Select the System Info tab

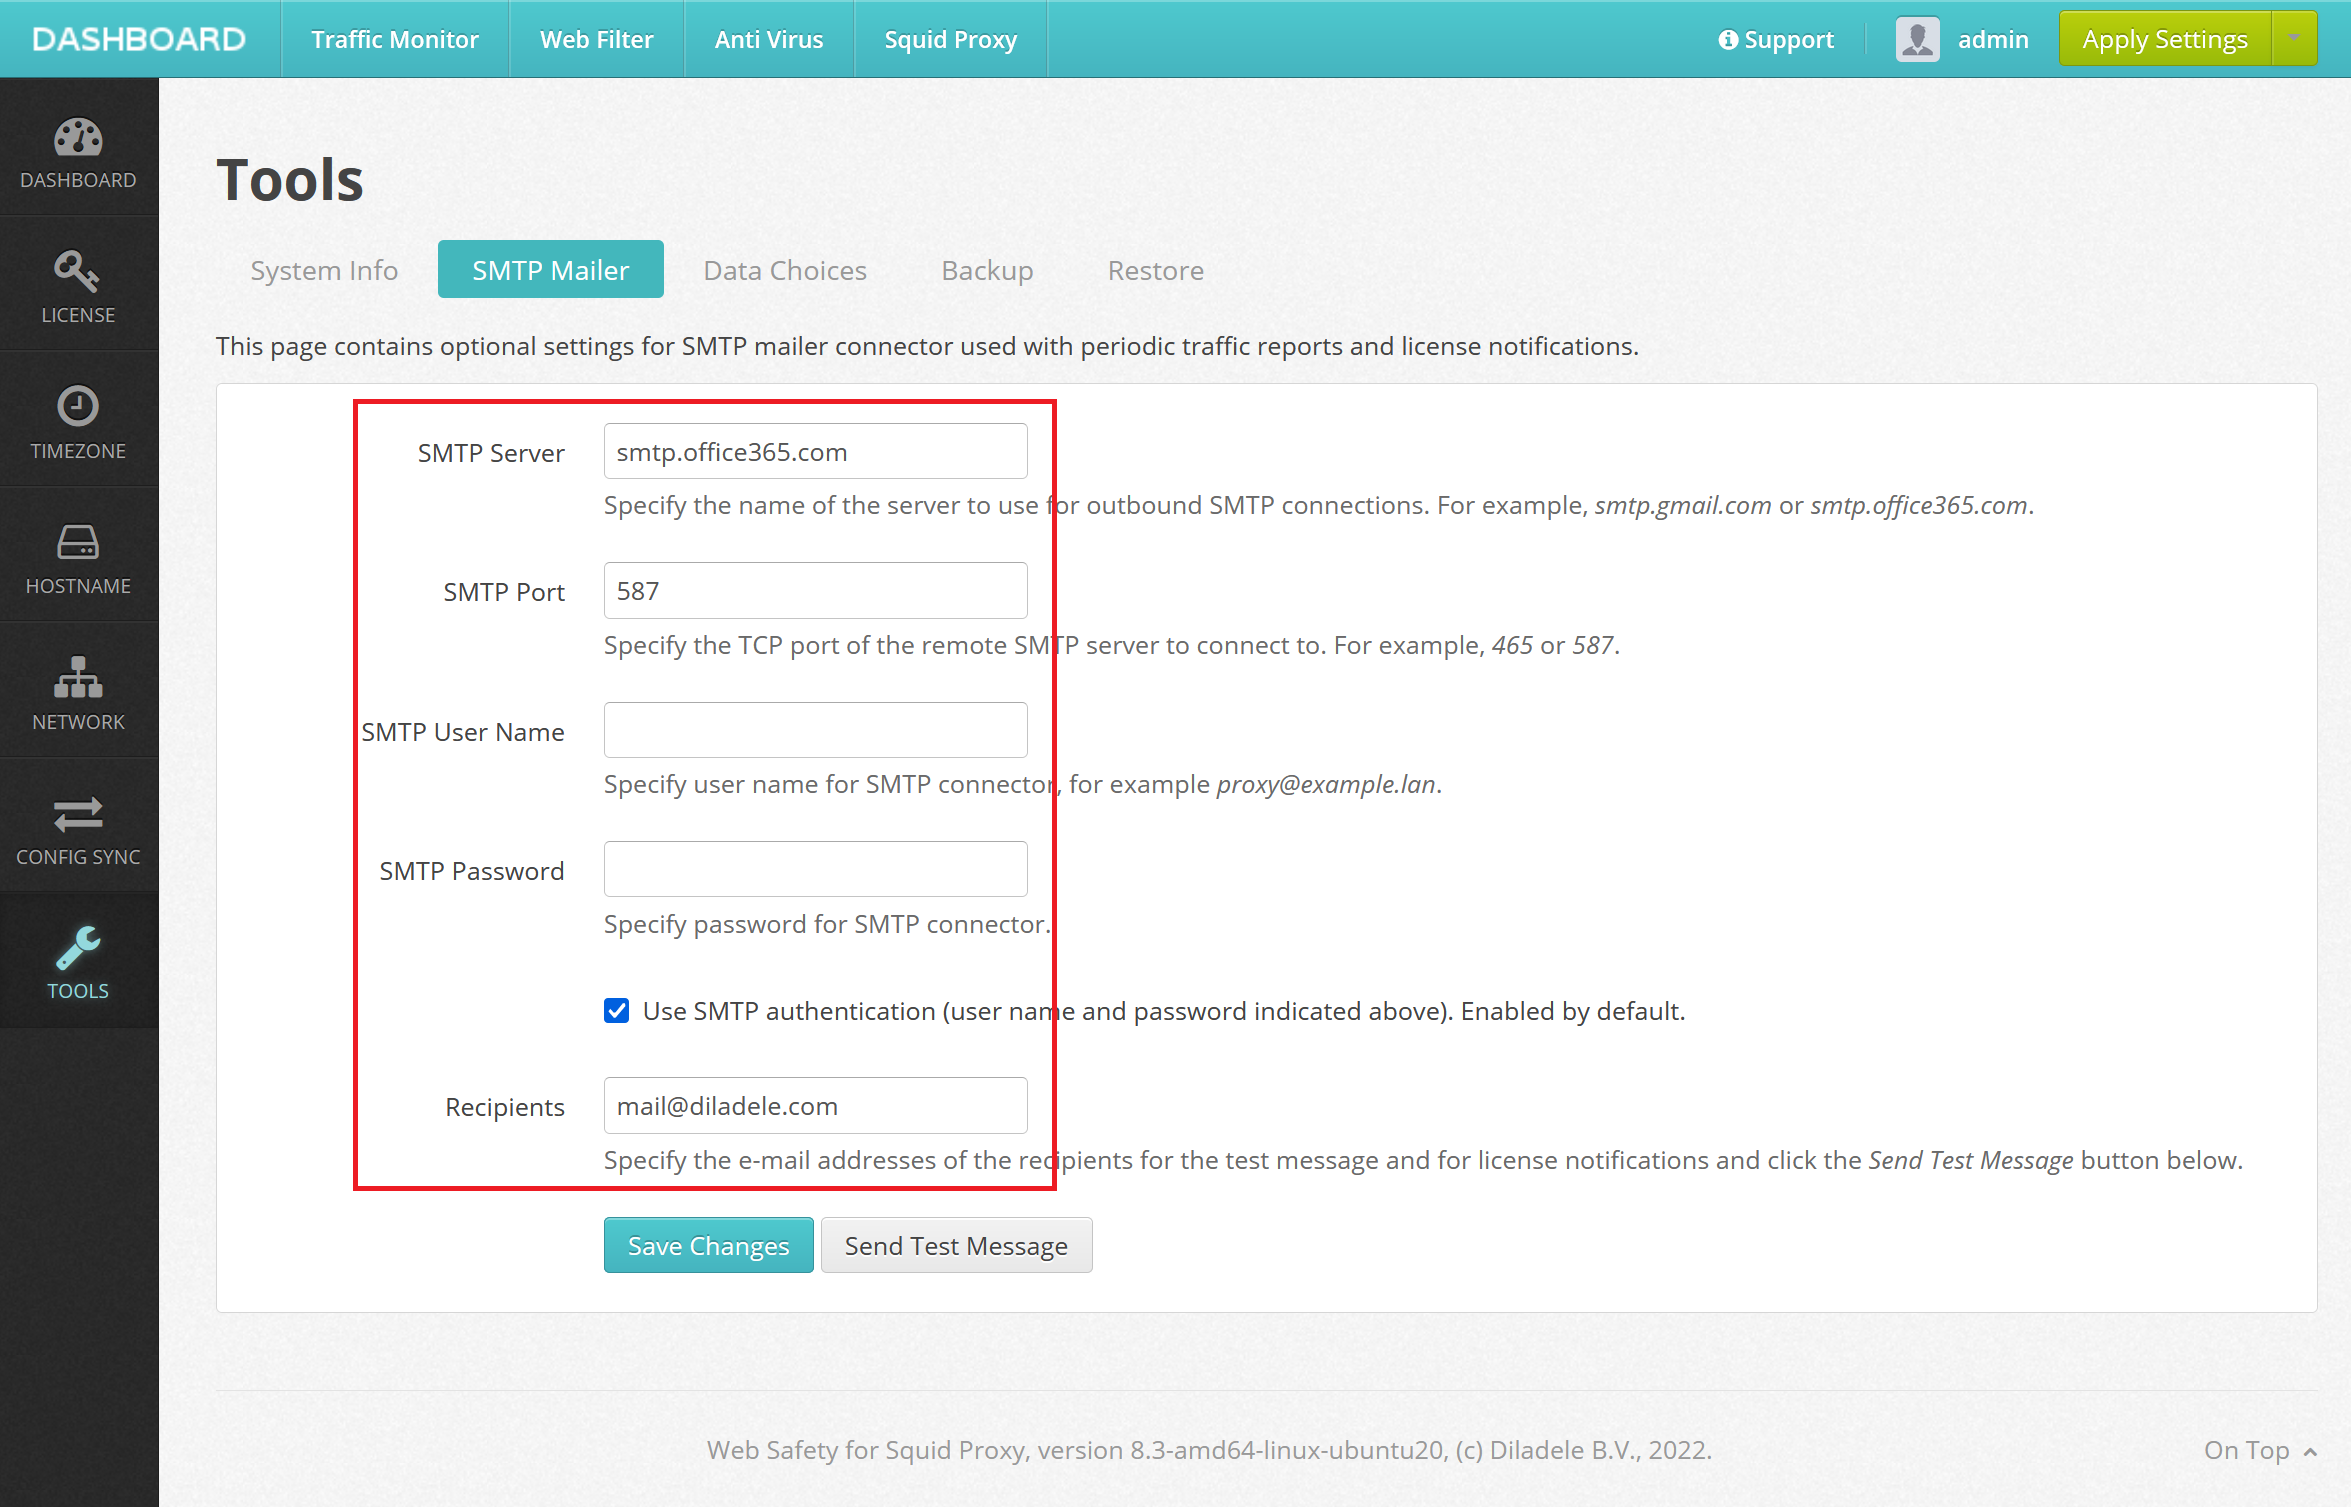pyautogui.click(x=324, y=267)
